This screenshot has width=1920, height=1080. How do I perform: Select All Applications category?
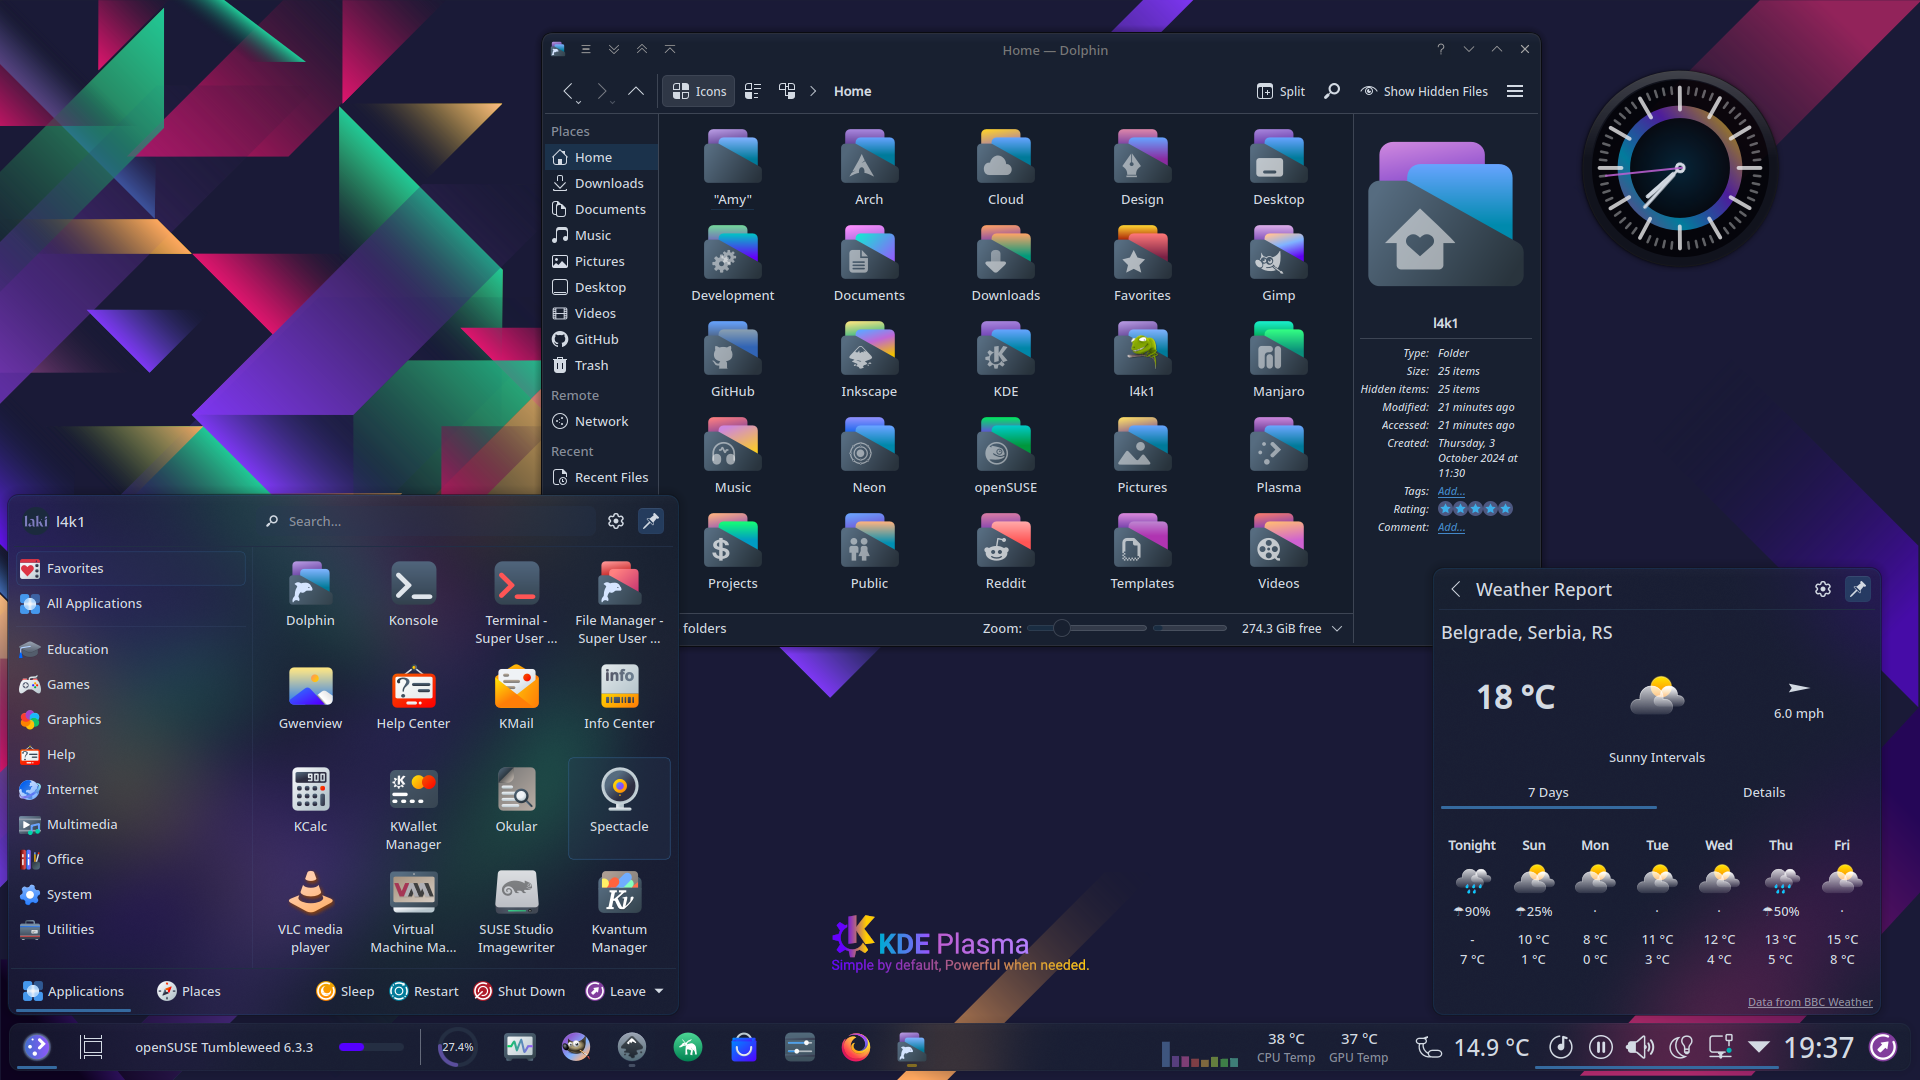(x=130, y=603)
